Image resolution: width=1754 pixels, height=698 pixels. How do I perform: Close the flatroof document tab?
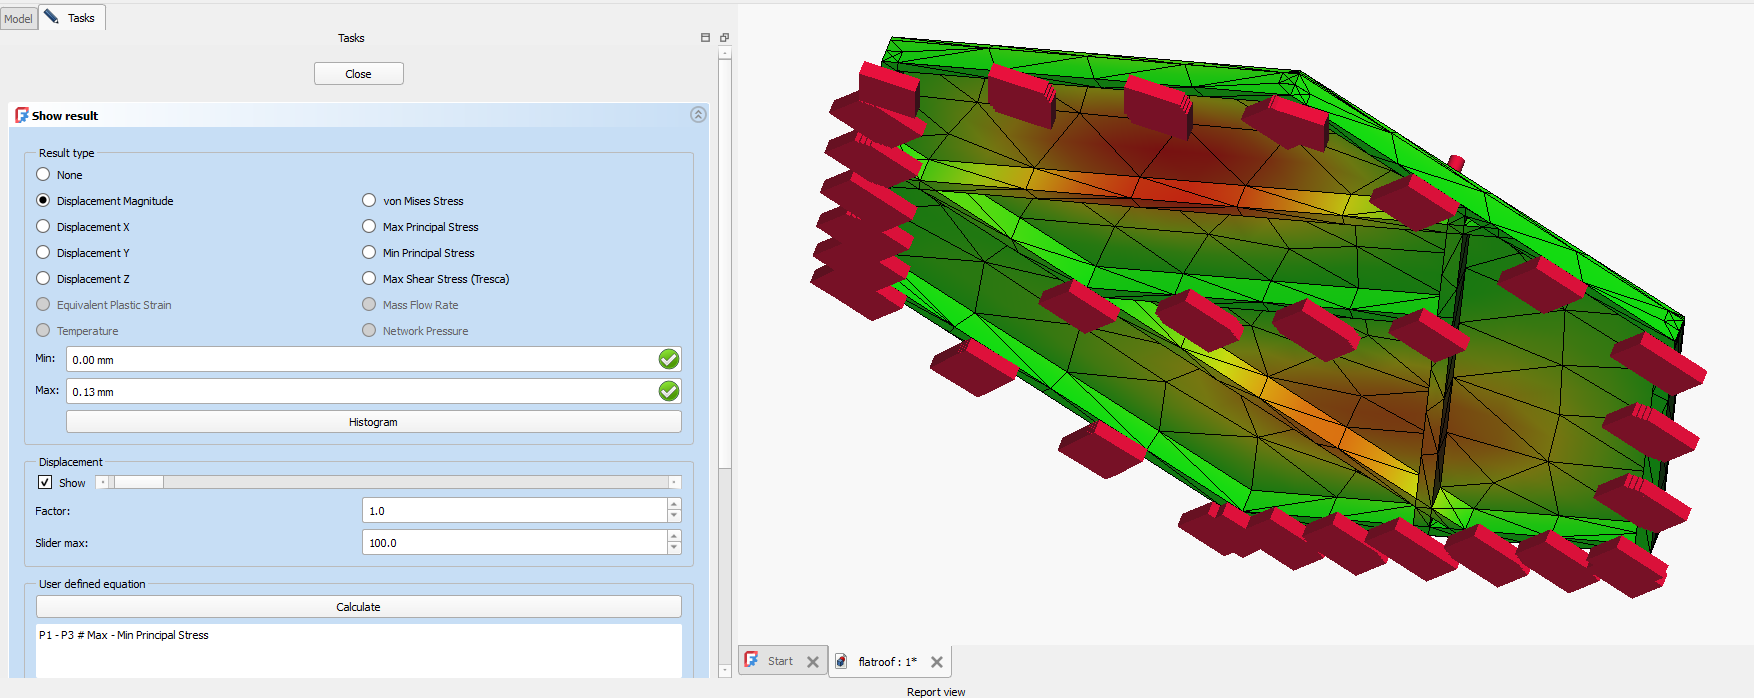pyautogui.click(x=937, y=662)
